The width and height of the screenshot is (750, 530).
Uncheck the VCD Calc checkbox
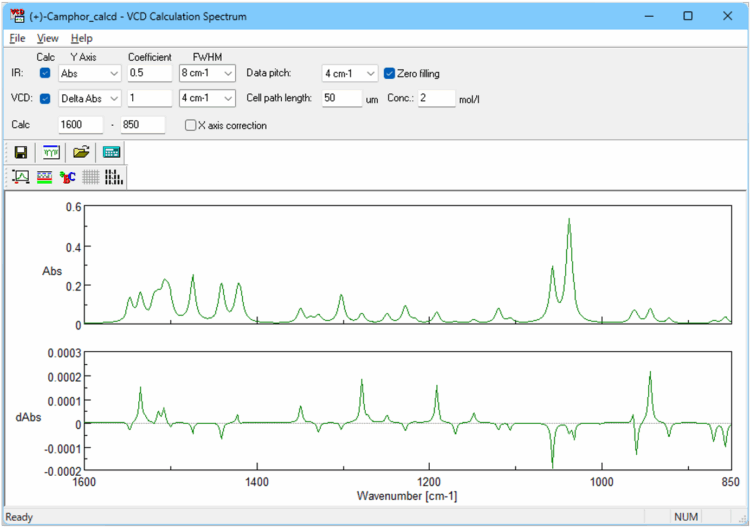point(45,98)
